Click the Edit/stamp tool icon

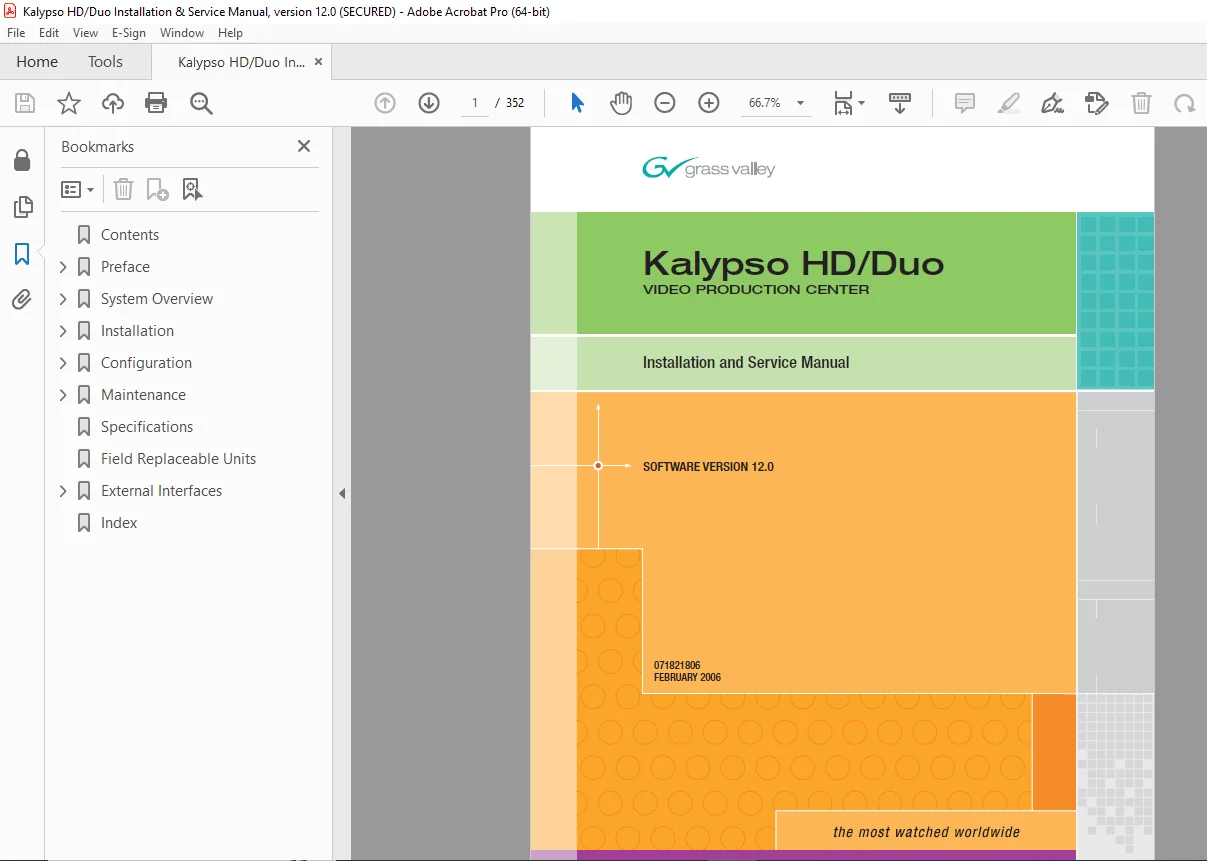(x=1097, y=103)
